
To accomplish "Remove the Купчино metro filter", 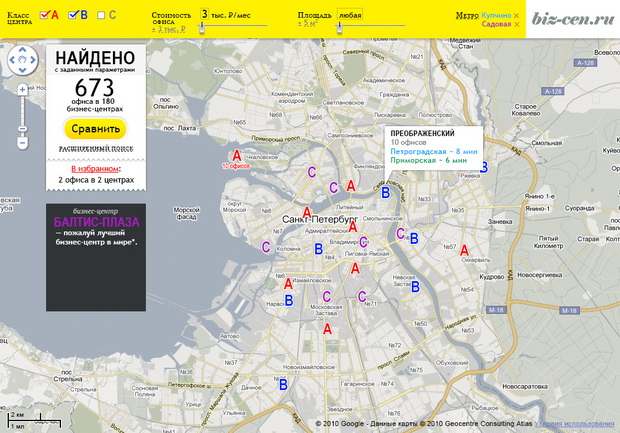I will [516, 16].
